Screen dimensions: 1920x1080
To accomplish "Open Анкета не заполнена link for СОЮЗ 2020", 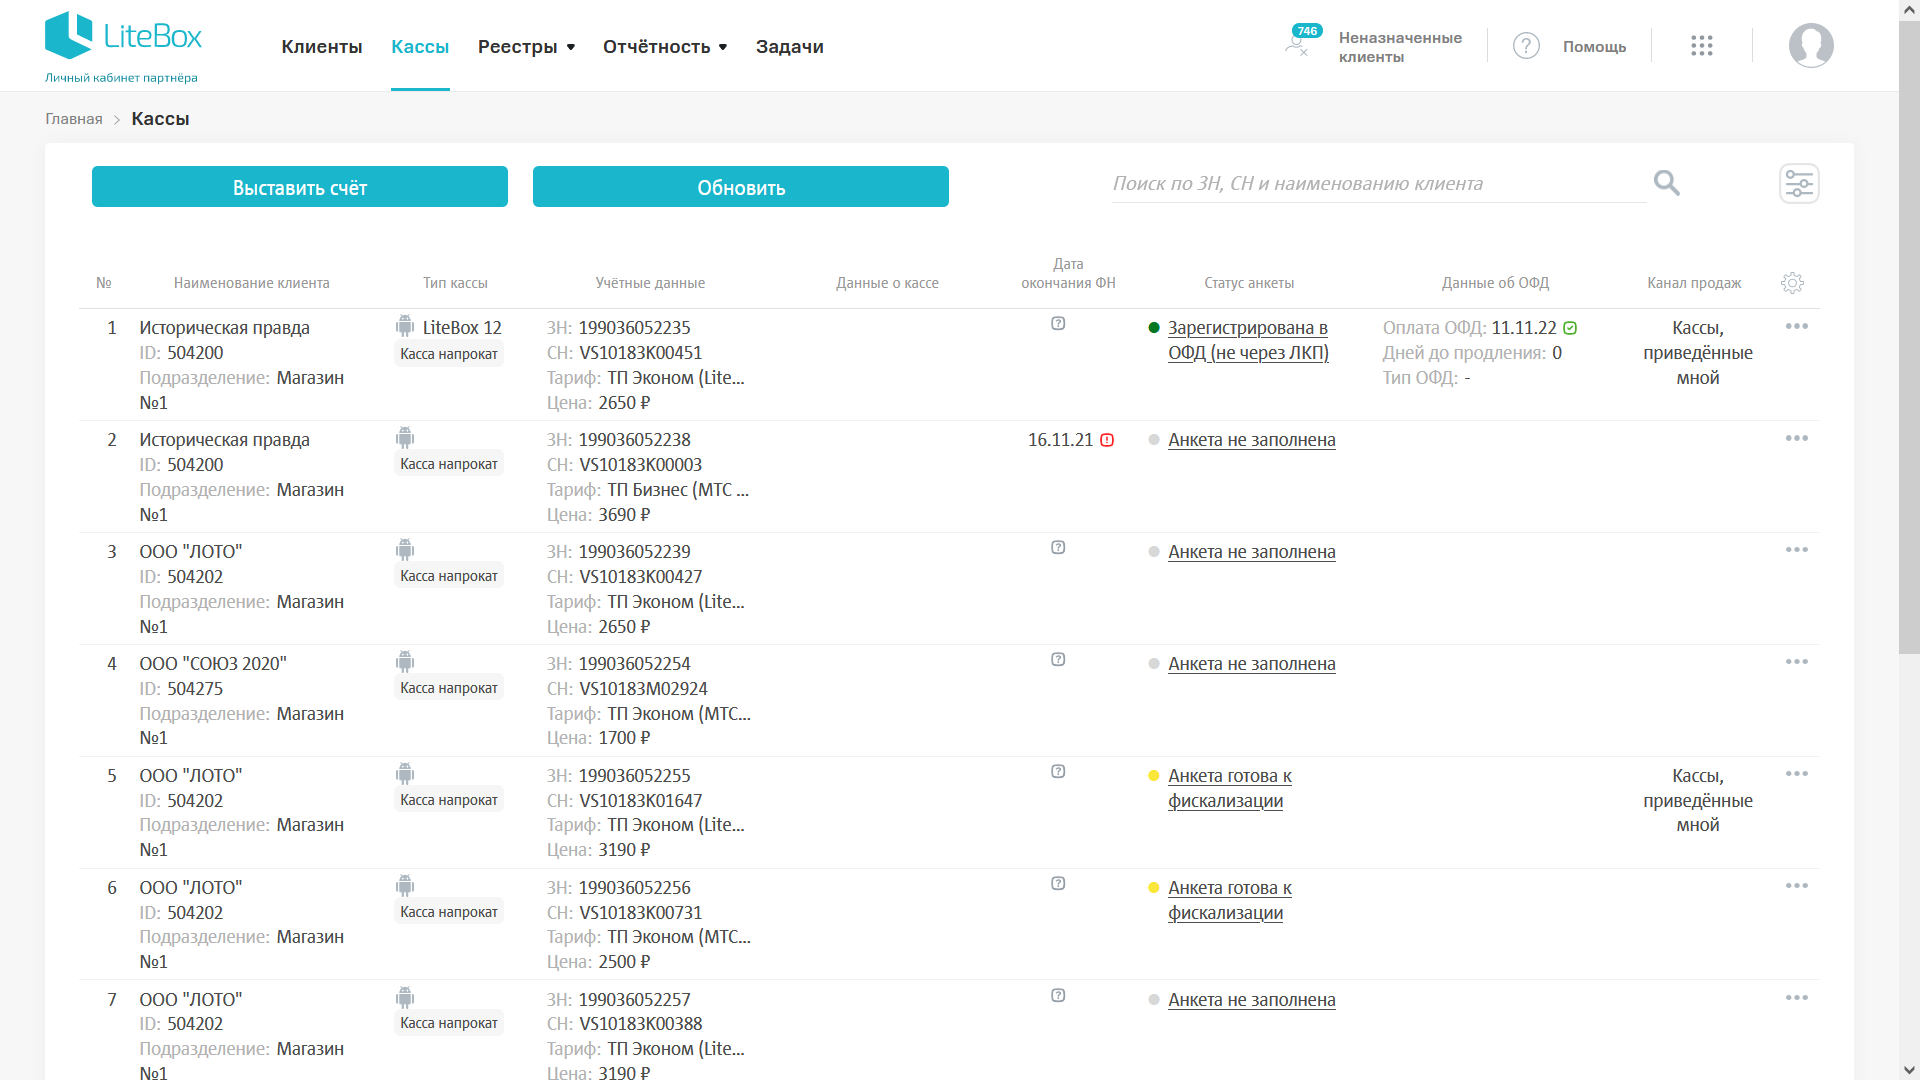I will [1252, 664].
